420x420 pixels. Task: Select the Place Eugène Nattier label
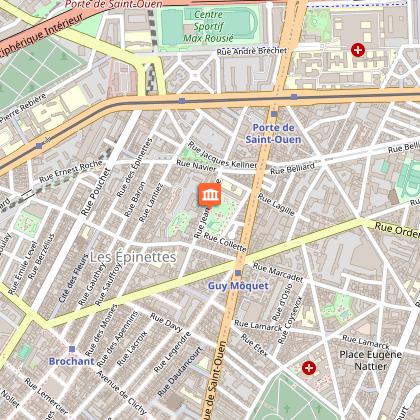371,360
